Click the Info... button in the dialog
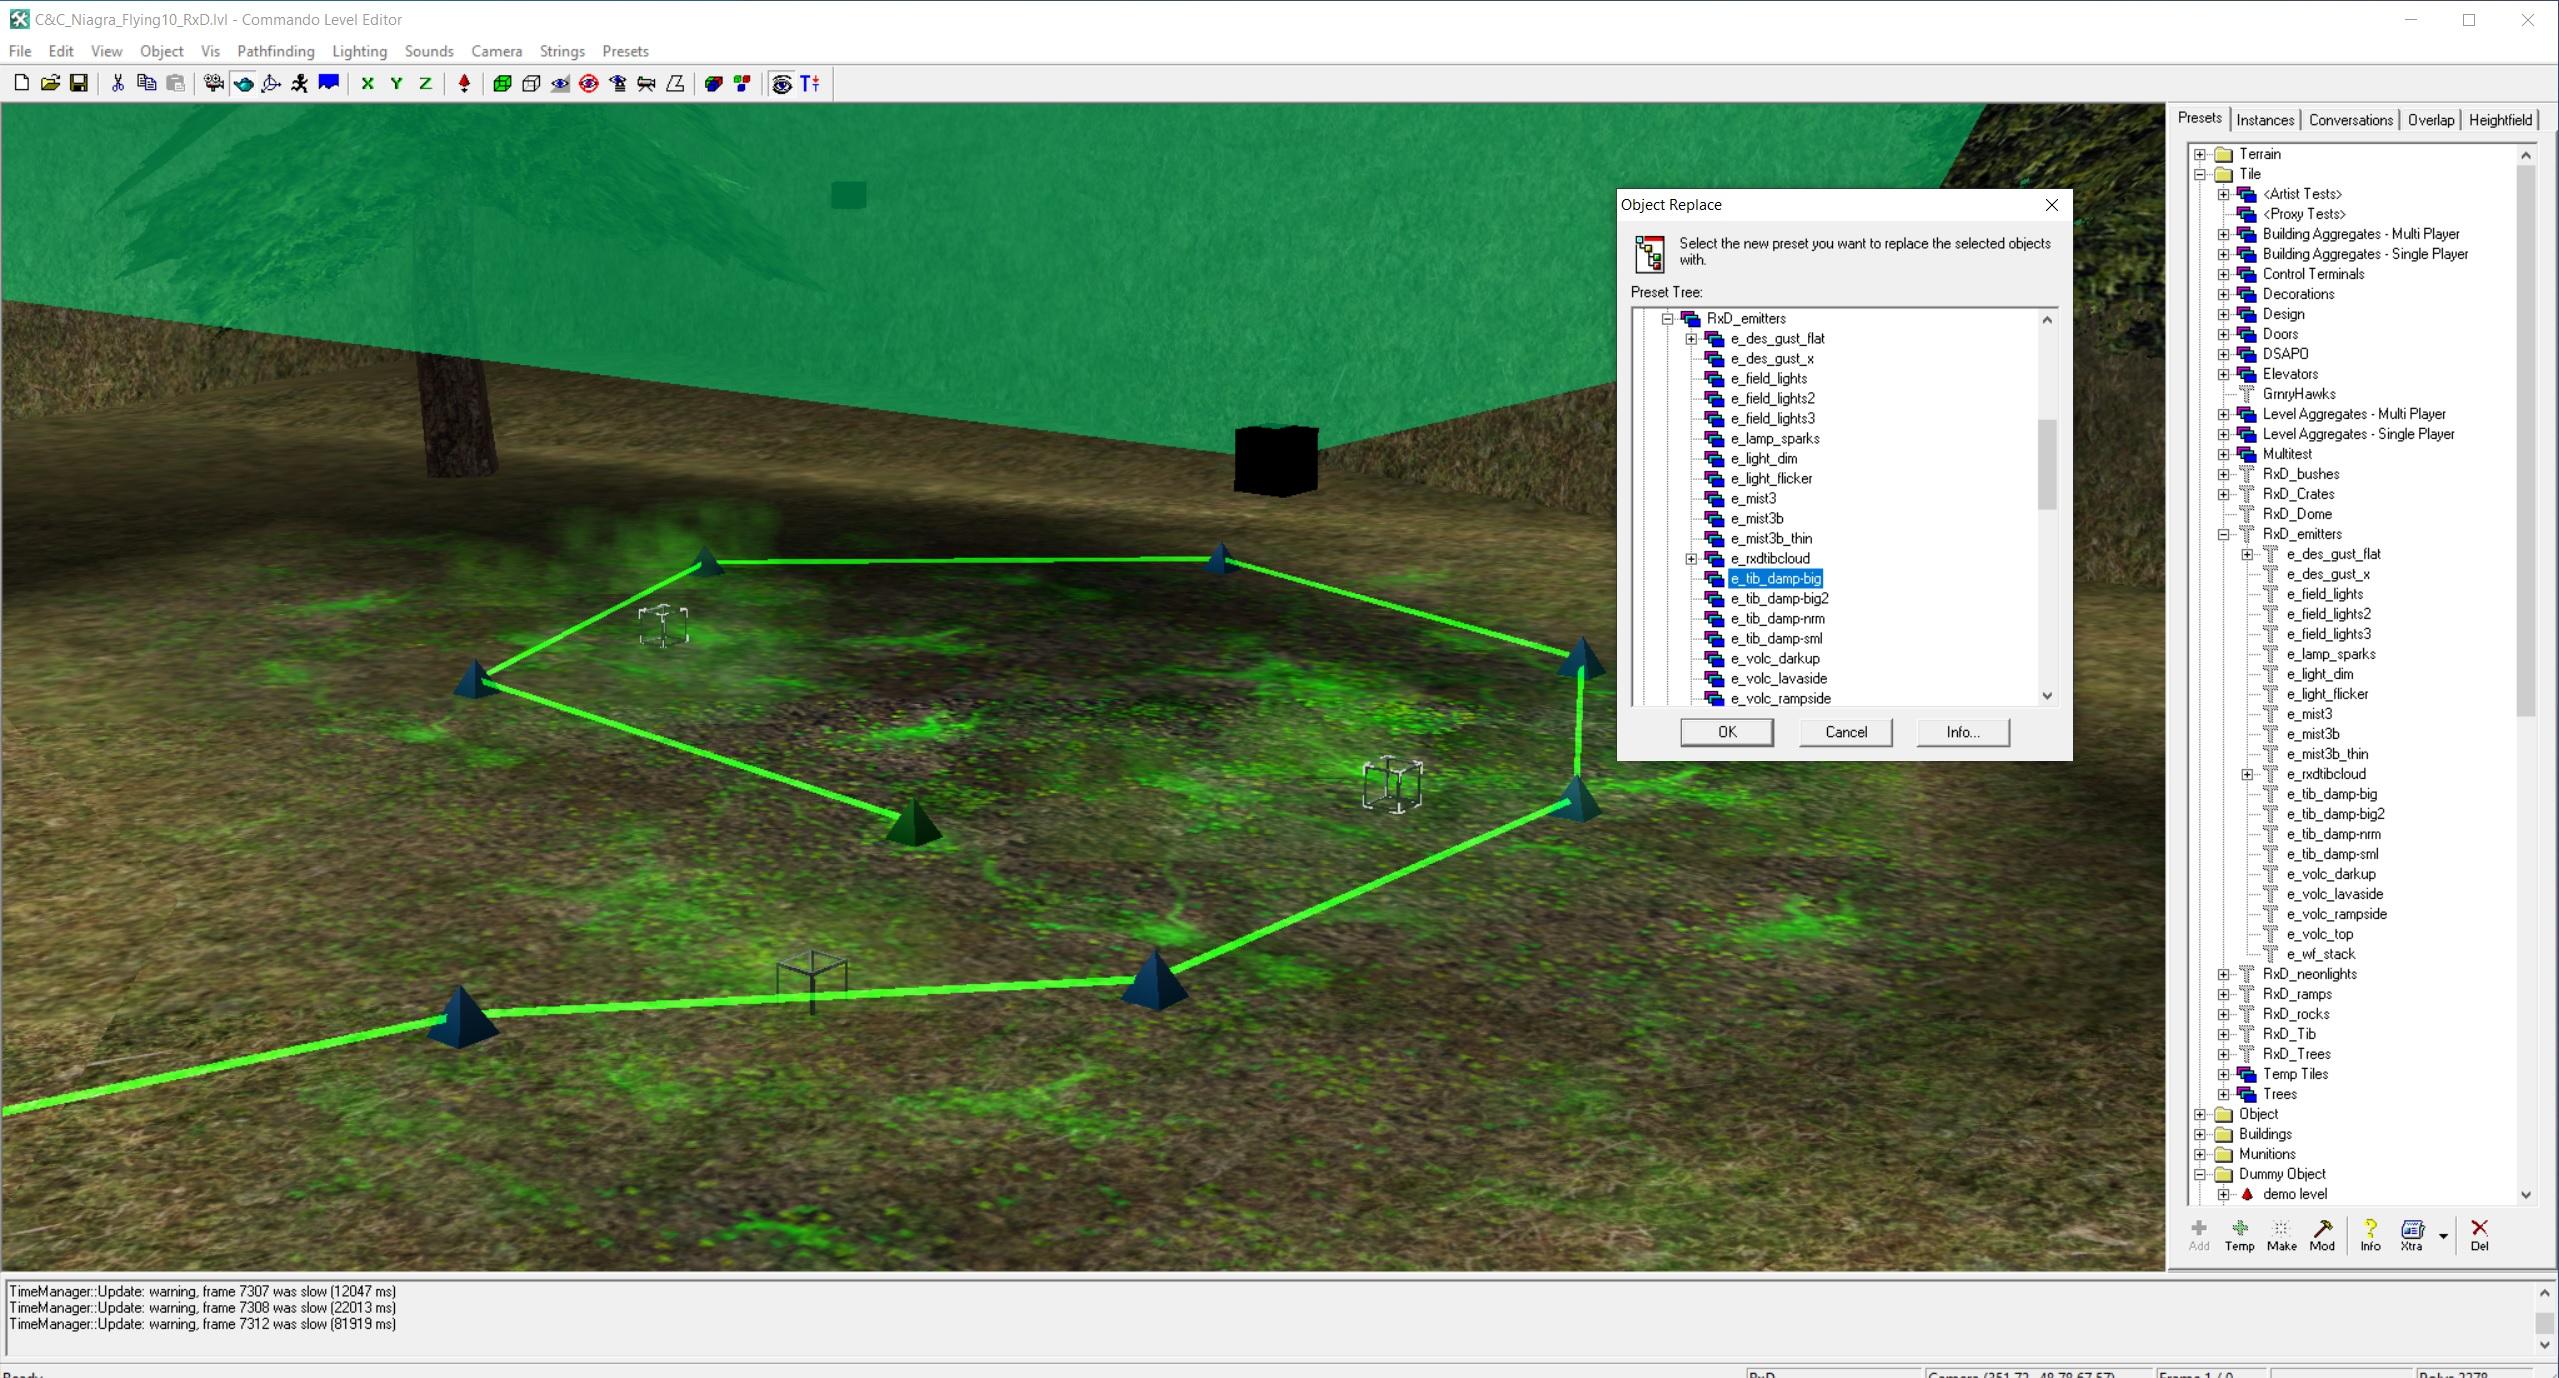 coord(1962,732)
